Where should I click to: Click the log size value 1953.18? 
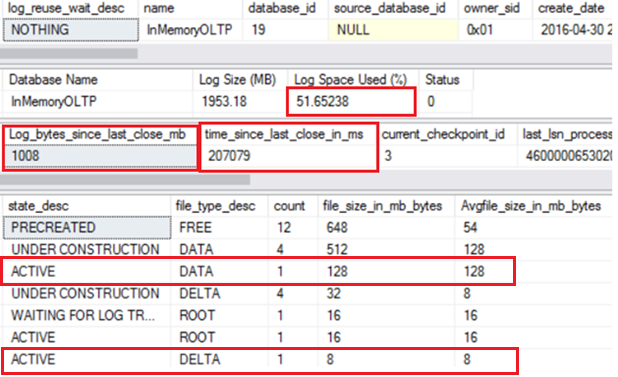(224, 102)
